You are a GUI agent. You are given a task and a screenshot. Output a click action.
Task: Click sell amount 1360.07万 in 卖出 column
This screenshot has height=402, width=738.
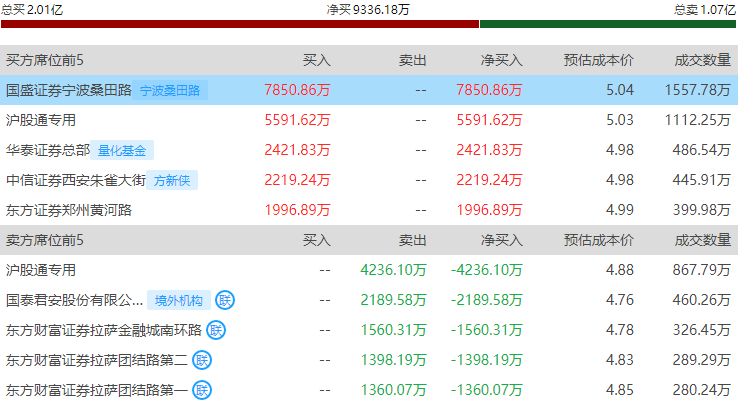pyautogui.click(x=393, y=390)
